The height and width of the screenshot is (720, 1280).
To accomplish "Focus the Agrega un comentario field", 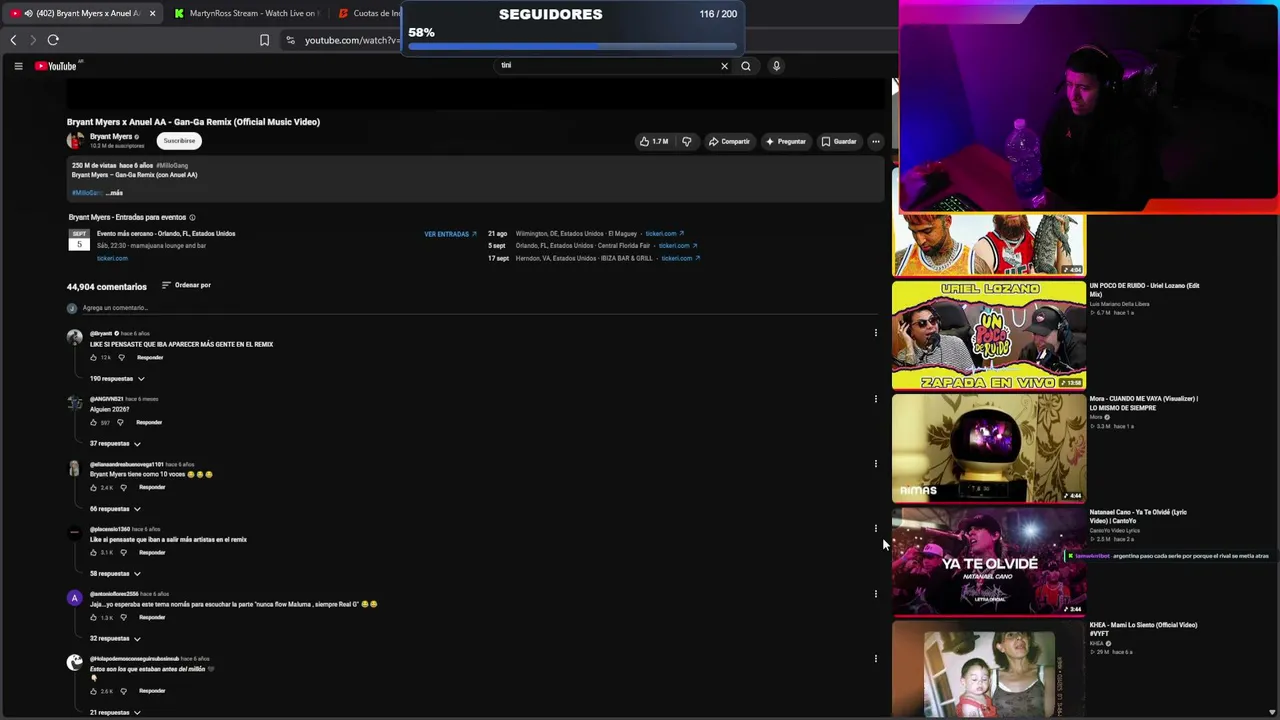I will (x=480, y=308).
